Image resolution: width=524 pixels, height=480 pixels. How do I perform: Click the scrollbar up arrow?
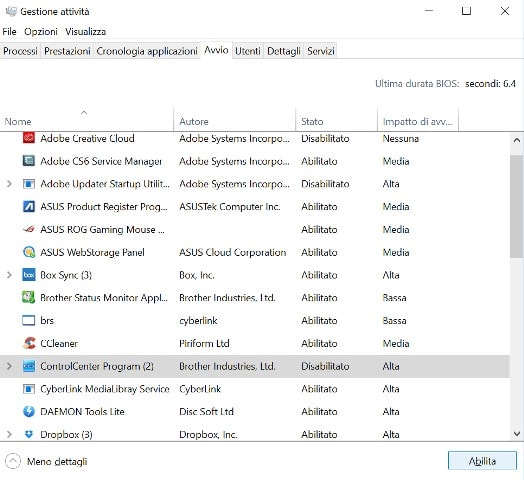click(x=517, y=140)
